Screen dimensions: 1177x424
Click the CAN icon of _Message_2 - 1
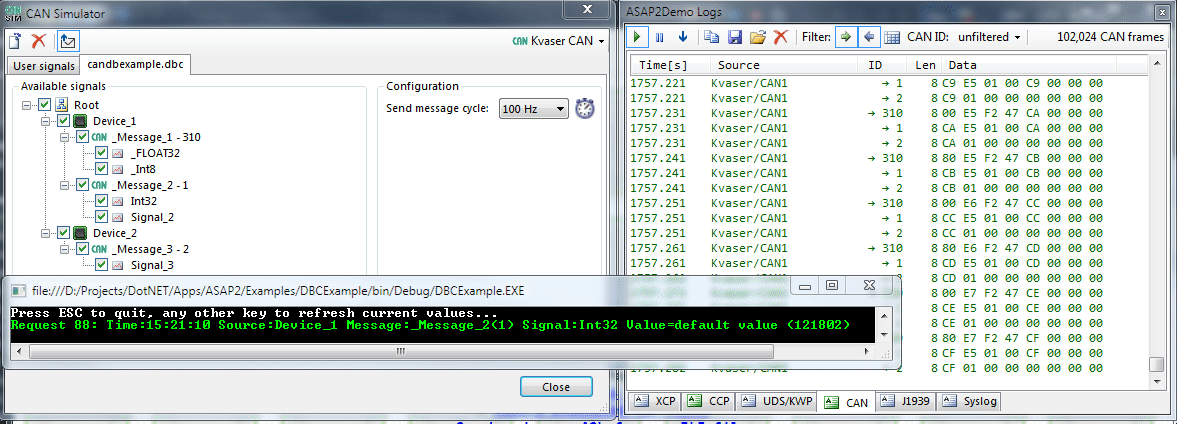pos(99,185)
